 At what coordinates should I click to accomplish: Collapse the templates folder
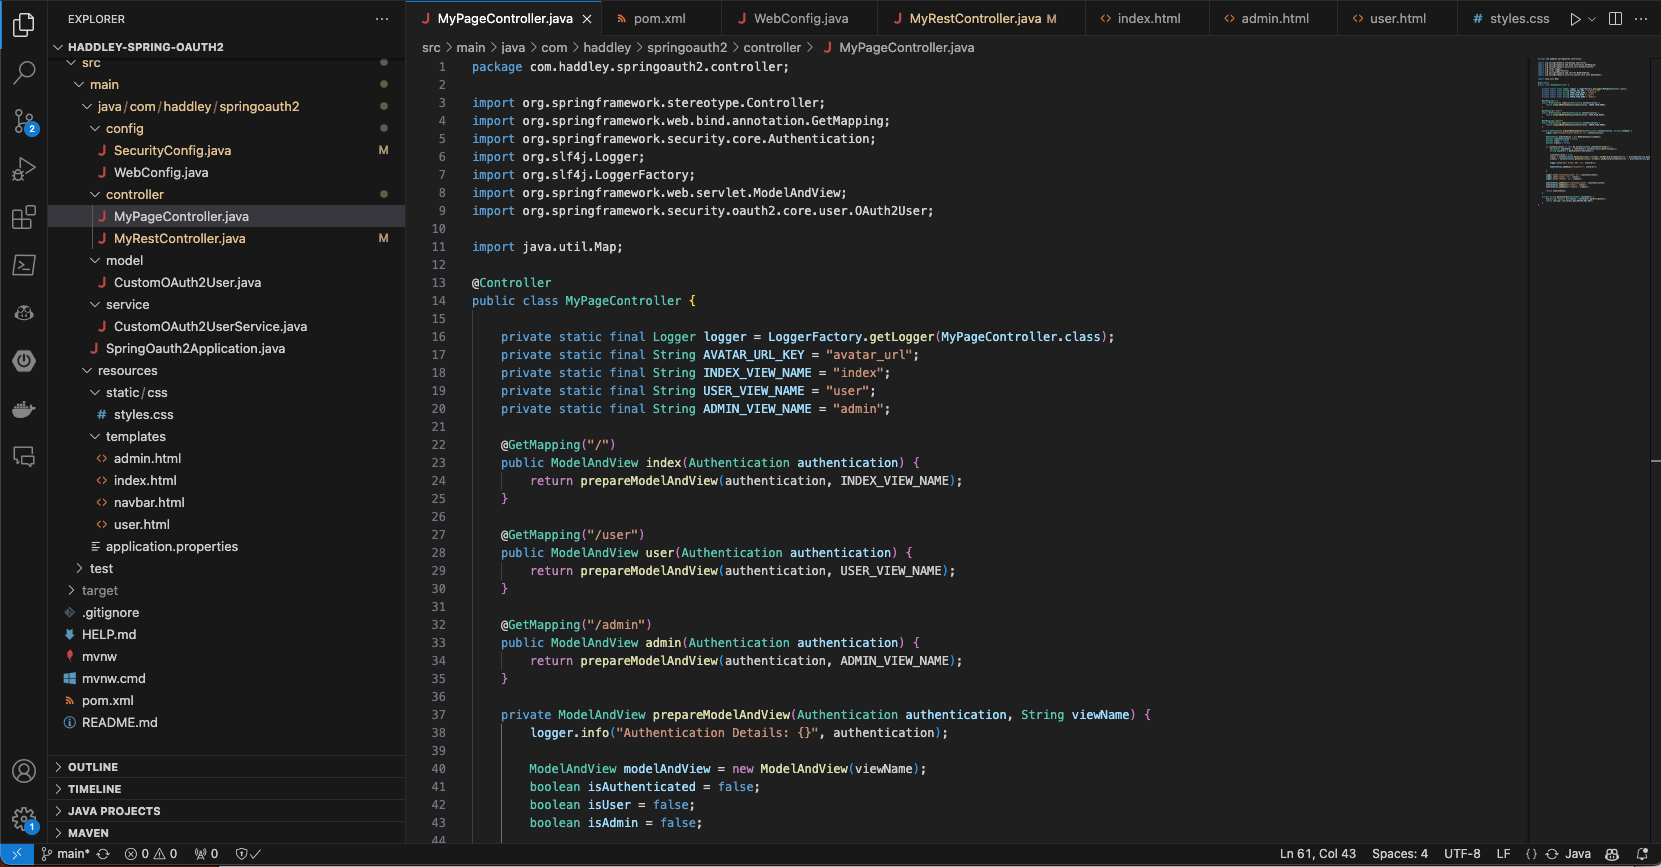coord(135,437)
